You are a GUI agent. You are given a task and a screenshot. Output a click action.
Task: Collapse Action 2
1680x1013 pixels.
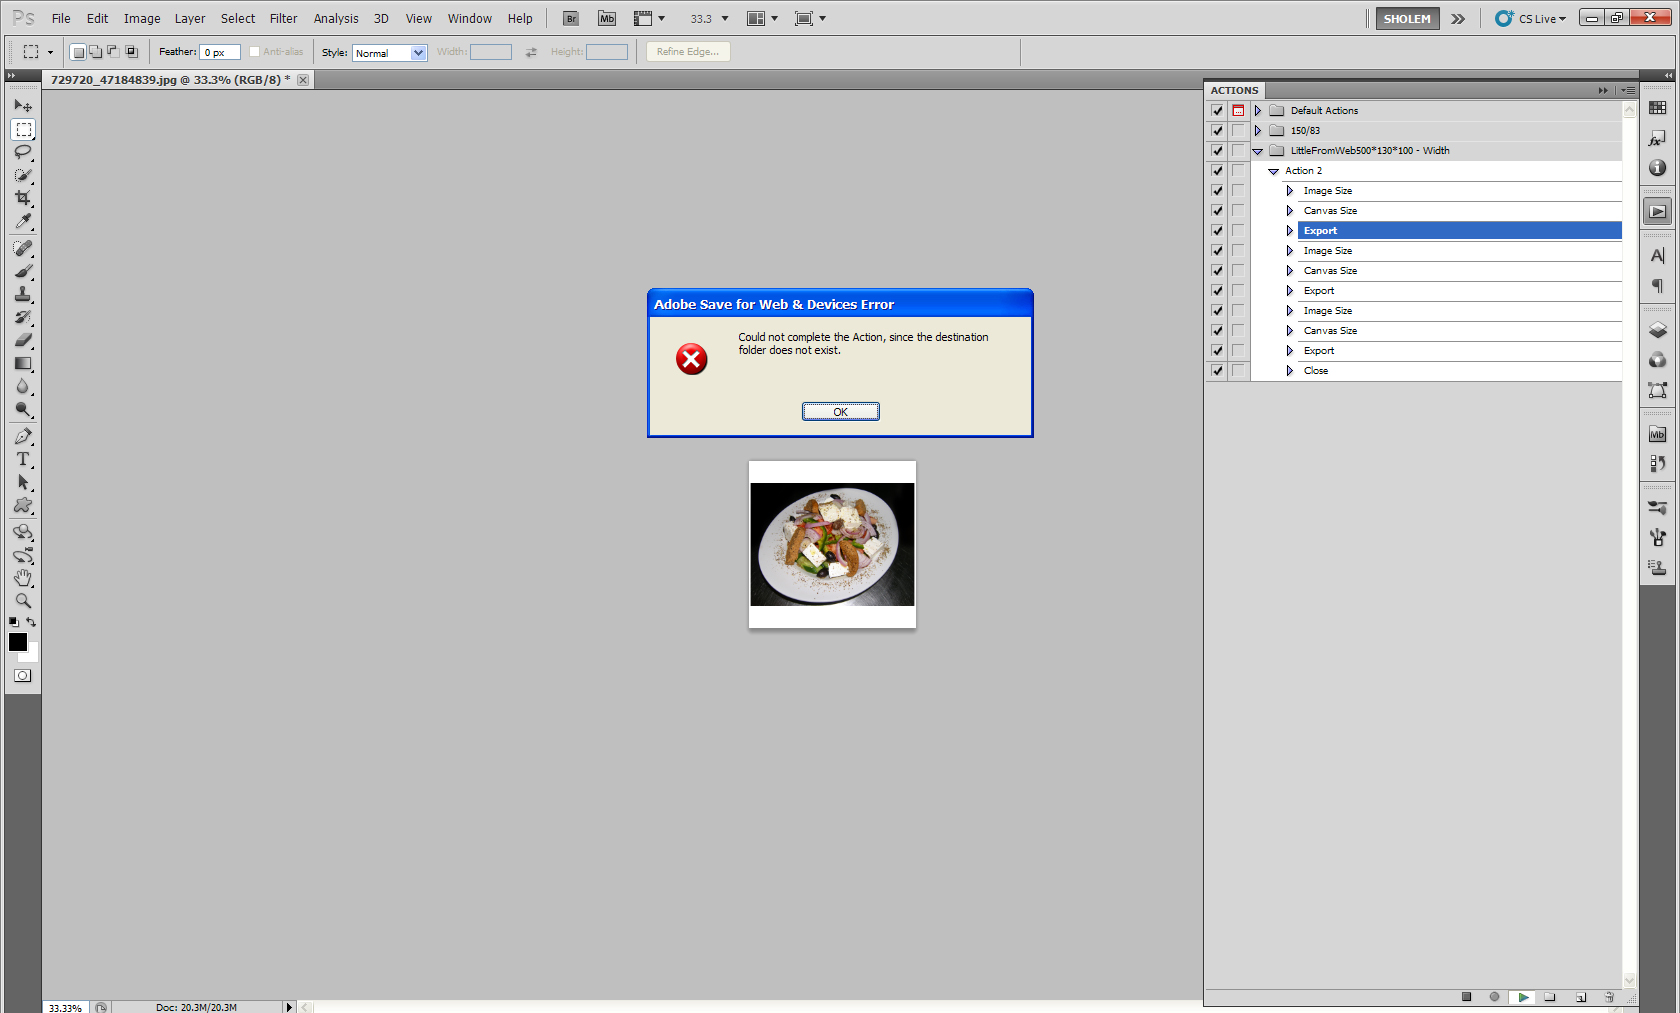pyautogui.click(x=1274, y=171)
